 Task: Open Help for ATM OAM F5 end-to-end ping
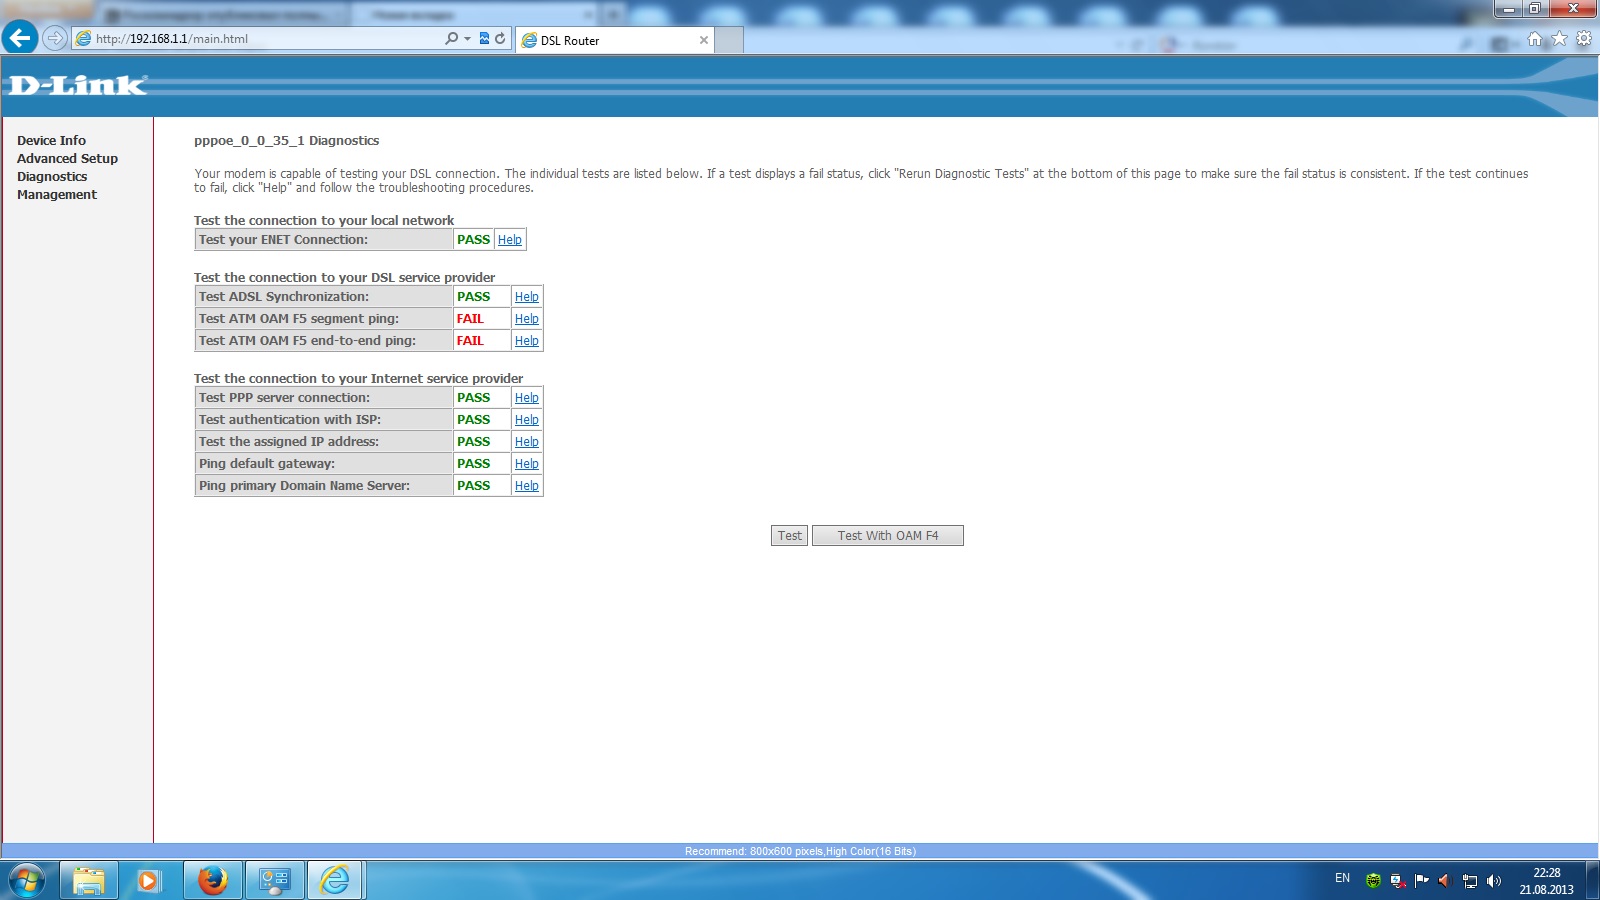(x=527, y=341)
